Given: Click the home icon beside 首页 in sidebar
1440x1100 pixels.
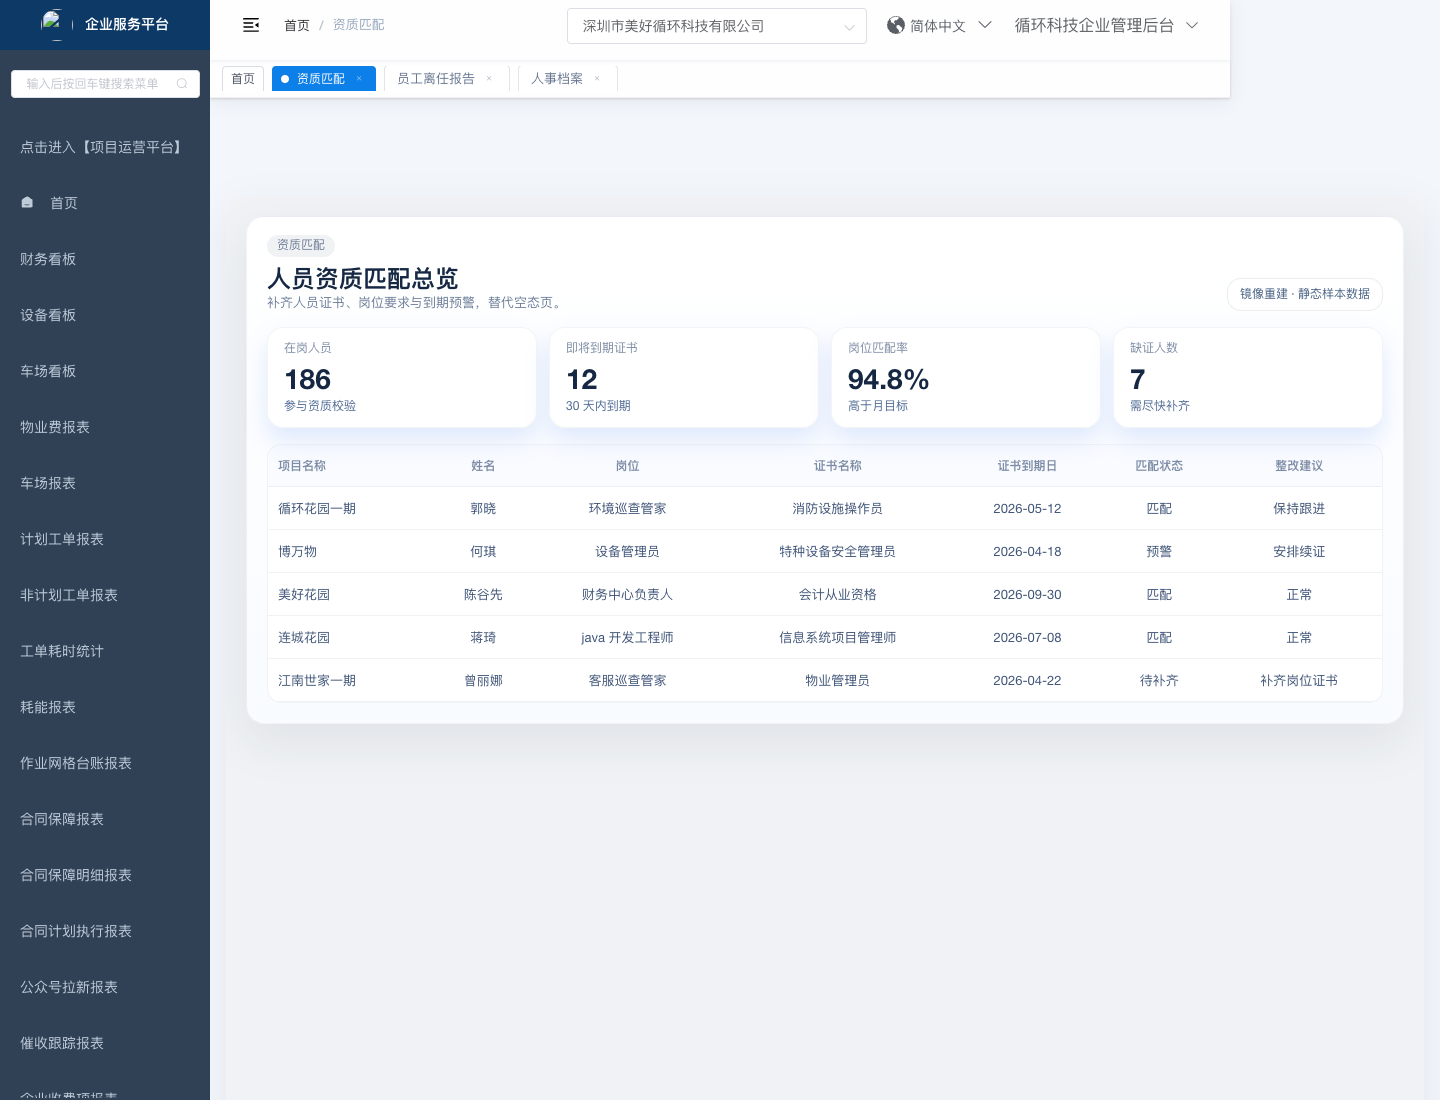Looking at the screenshot, I should pyautogui.click(x=28, y=202).
